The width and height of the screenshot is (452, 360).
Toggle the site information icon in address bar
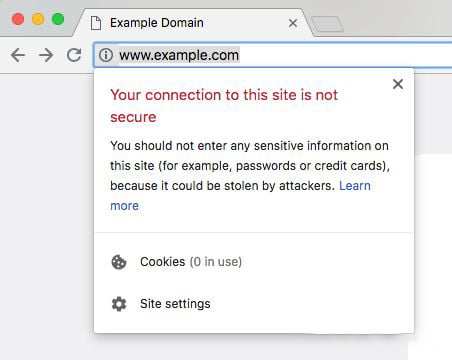tap(106, 55)
